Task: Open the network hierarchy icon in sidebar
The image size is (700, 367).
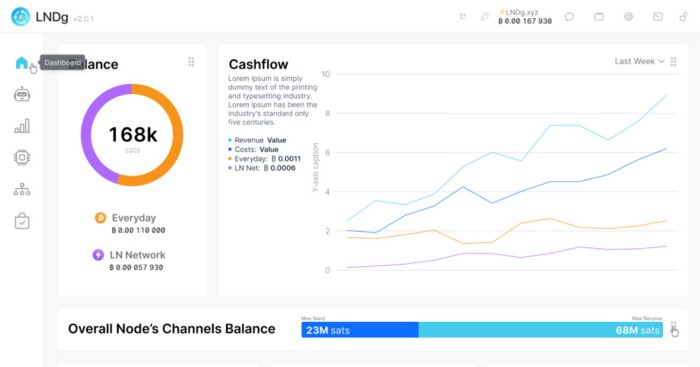Action: [22, 189]
